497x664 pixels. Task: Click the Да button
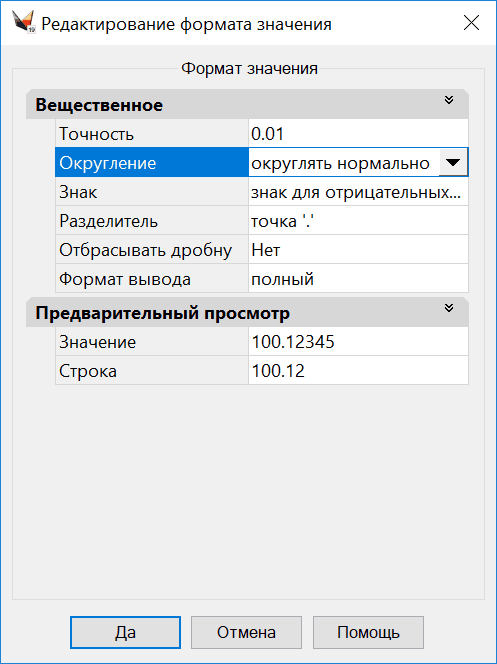(125, 632)
